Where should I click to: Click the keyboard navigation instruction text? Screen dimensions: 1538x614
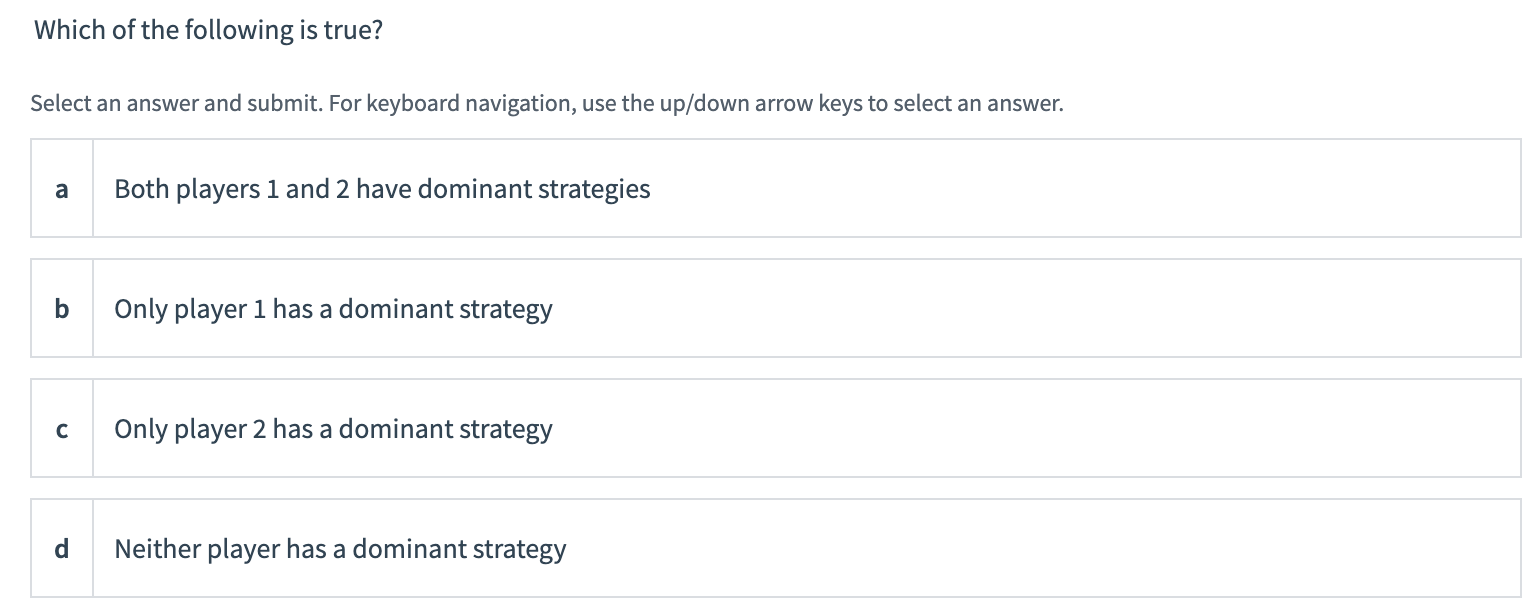click(546, 102)
